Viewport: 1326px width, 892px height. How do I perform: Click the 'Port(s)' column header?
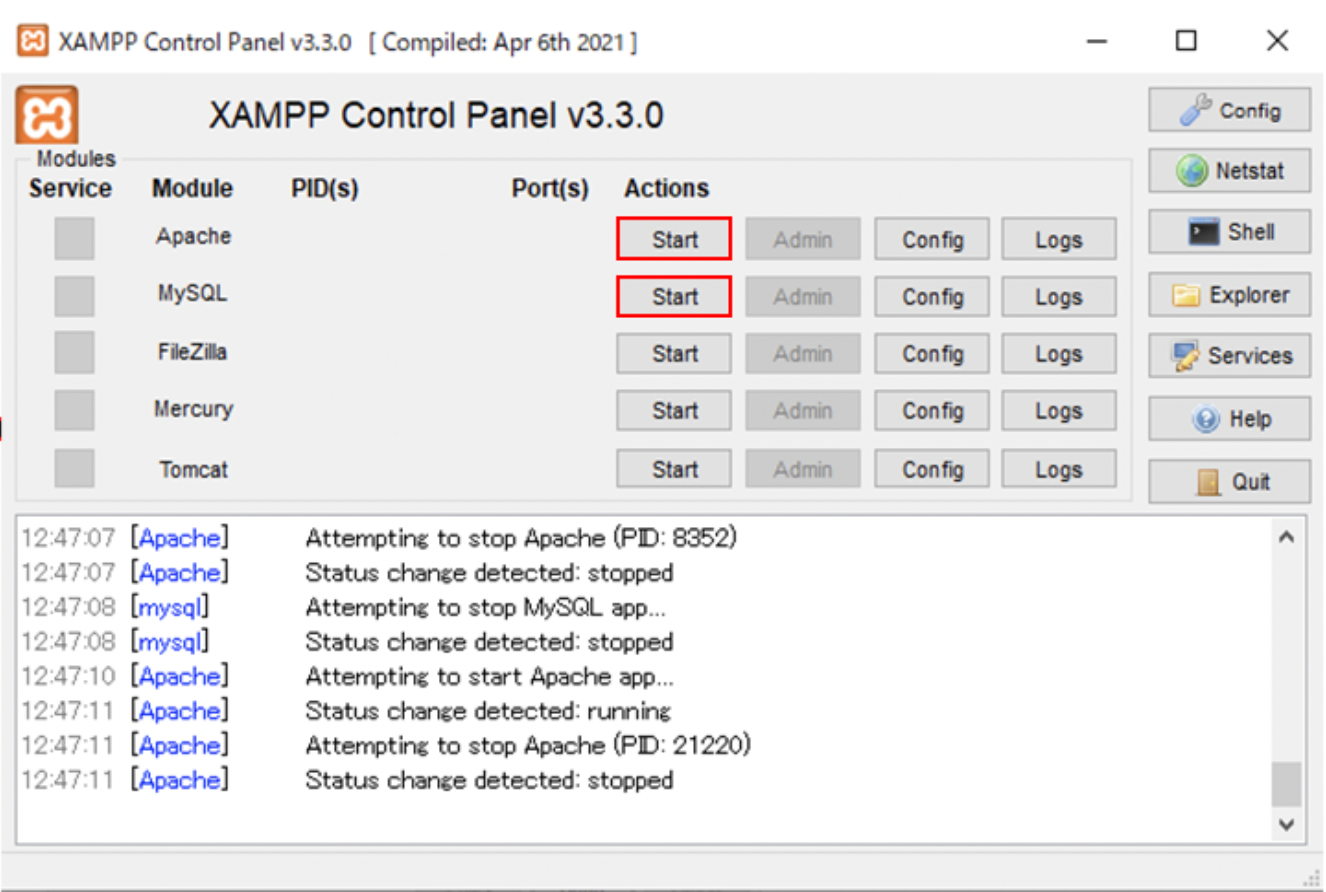[550, 188]
